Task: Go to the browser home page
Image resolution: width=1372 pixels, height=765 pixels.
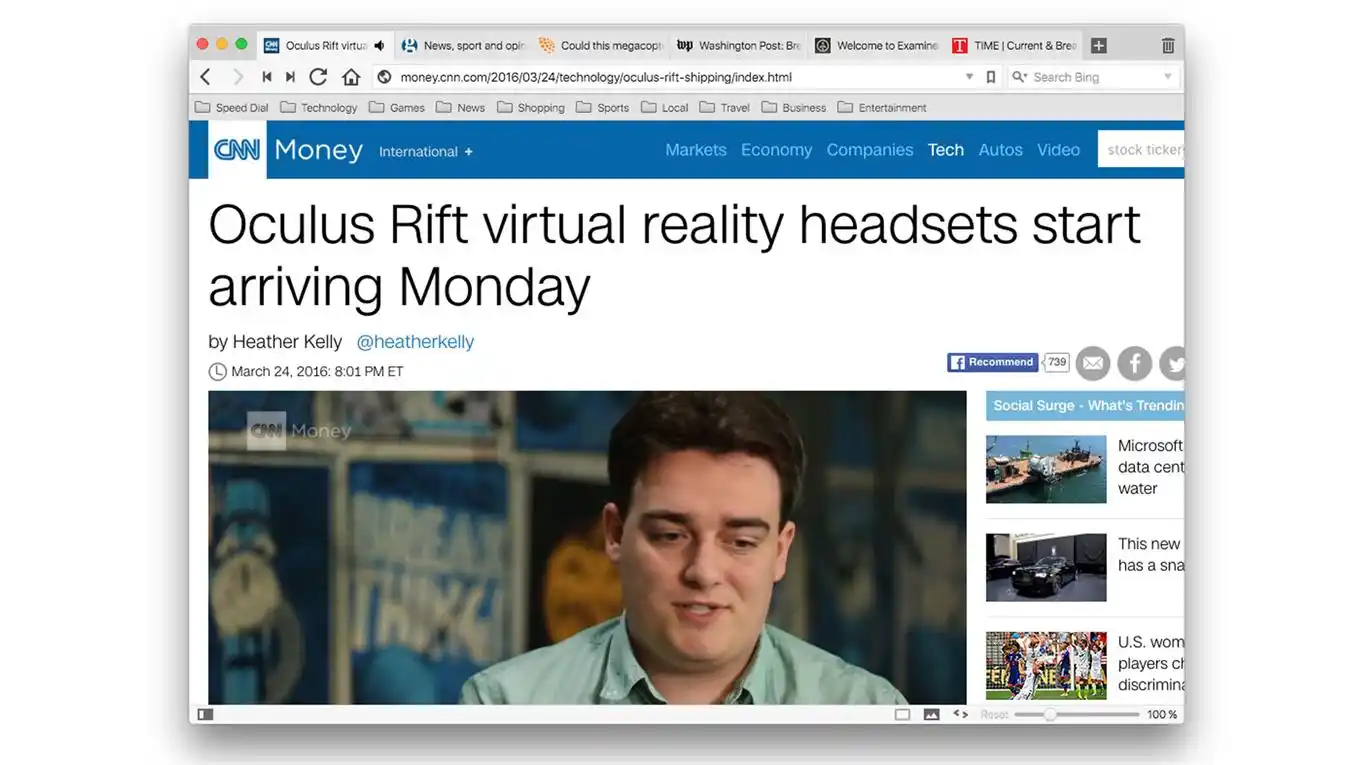Action: [x=350, y=77]
